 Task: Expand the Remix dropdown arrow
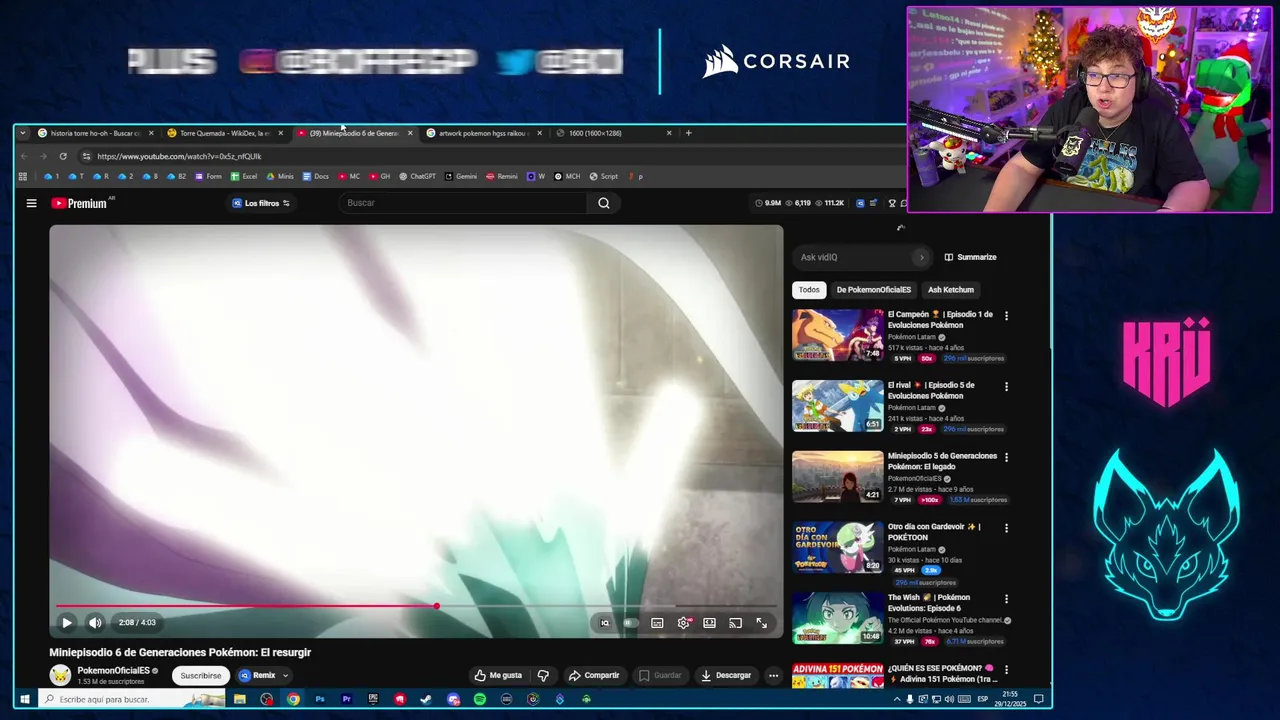[285, 675]
